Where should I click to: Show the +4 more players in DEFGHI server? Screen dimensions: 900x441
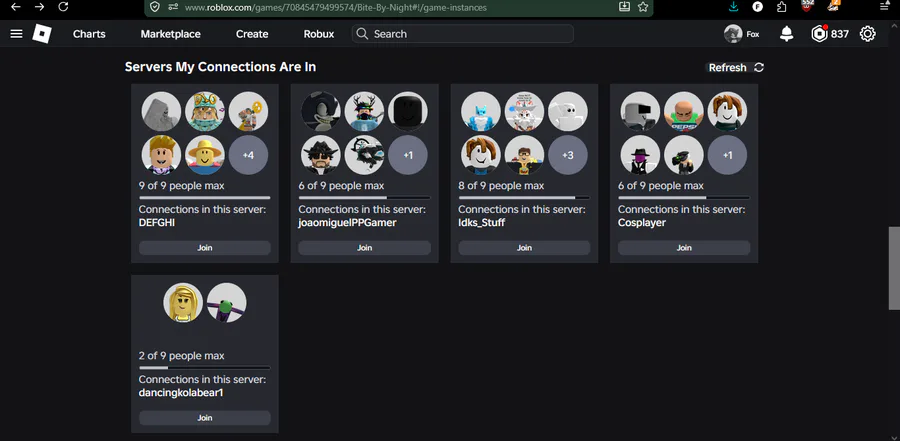click(249, 155)
